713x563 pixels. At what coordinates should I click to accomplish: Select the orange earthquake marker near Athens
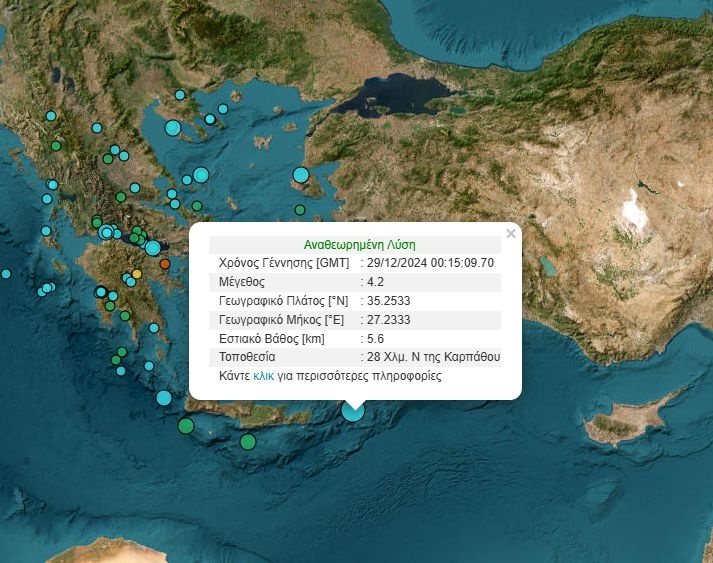[165, 264]
